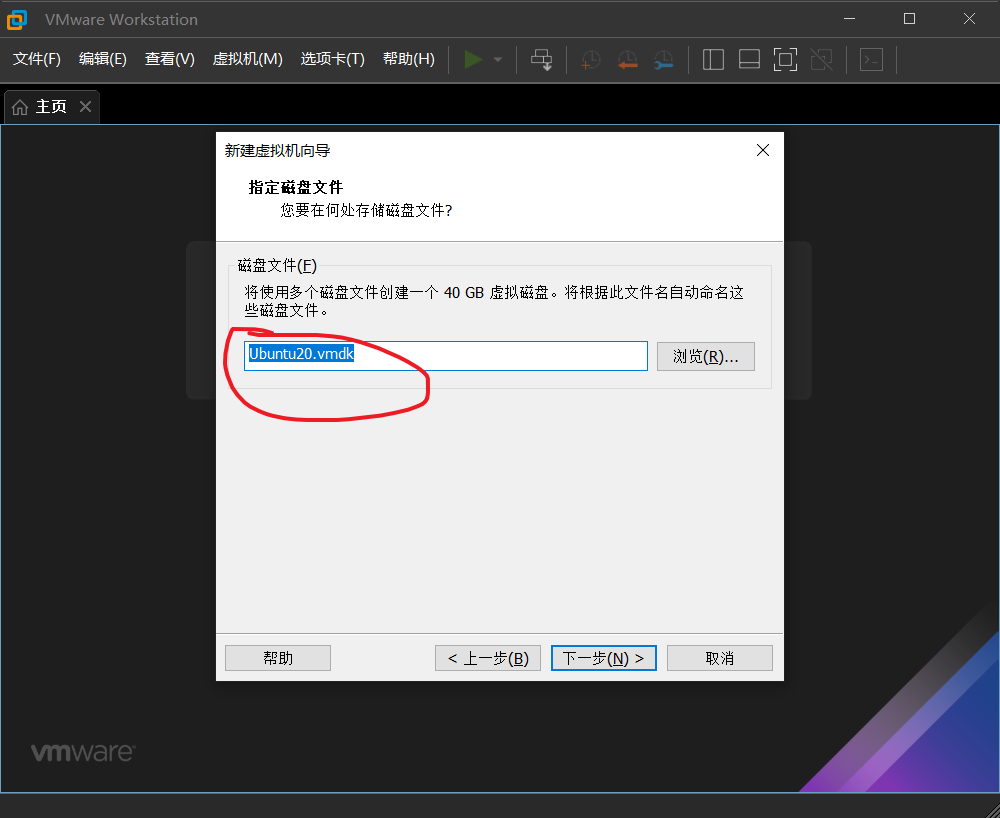Maximize the VMware Workstation window
The width and height of the screenshot is (1000, 818).
909,19
